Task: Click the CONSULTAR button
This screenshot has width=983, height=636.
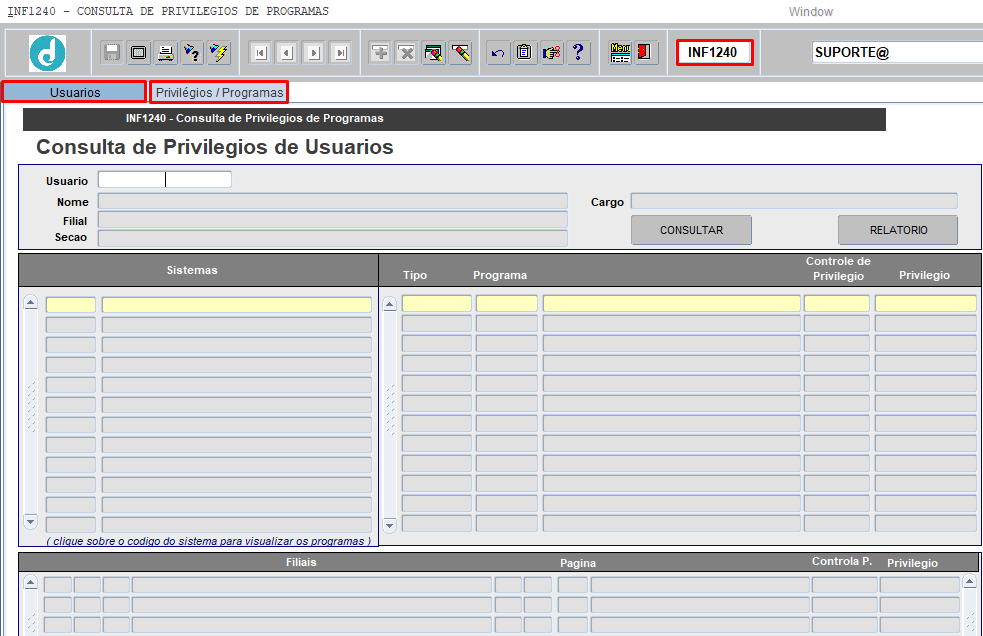Action: [691, 230]
